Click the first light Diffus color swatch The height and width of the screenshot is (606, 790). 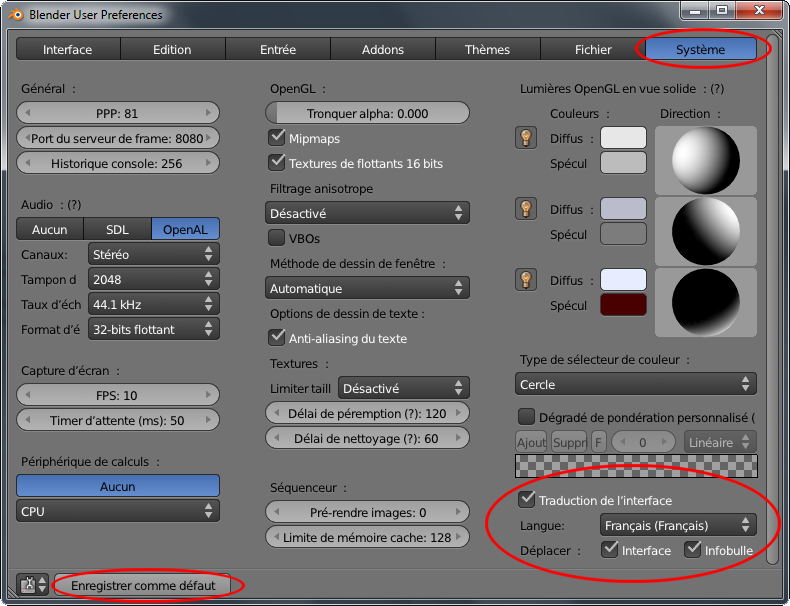(623, 138)
